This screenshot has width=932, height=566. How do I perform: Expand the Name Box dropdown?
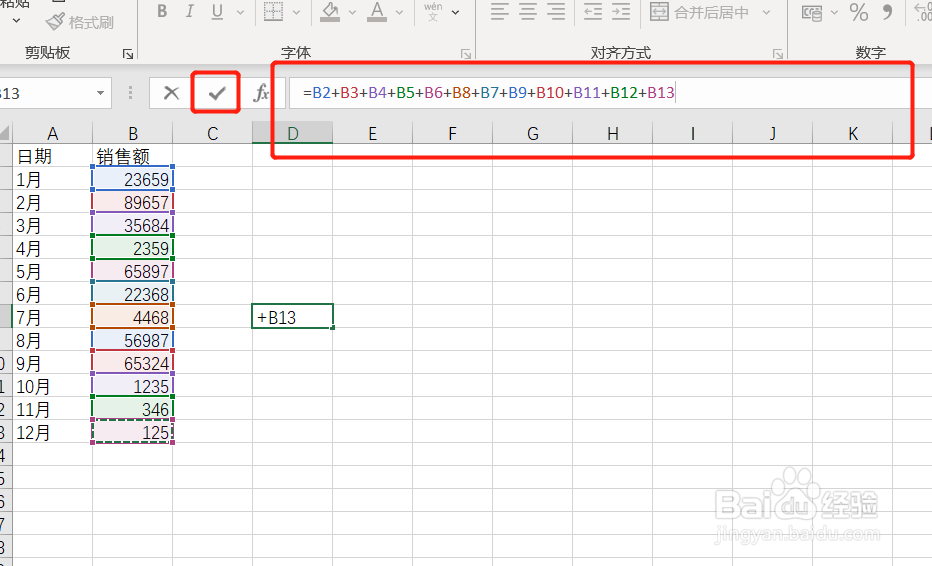[x=100, y=93]
